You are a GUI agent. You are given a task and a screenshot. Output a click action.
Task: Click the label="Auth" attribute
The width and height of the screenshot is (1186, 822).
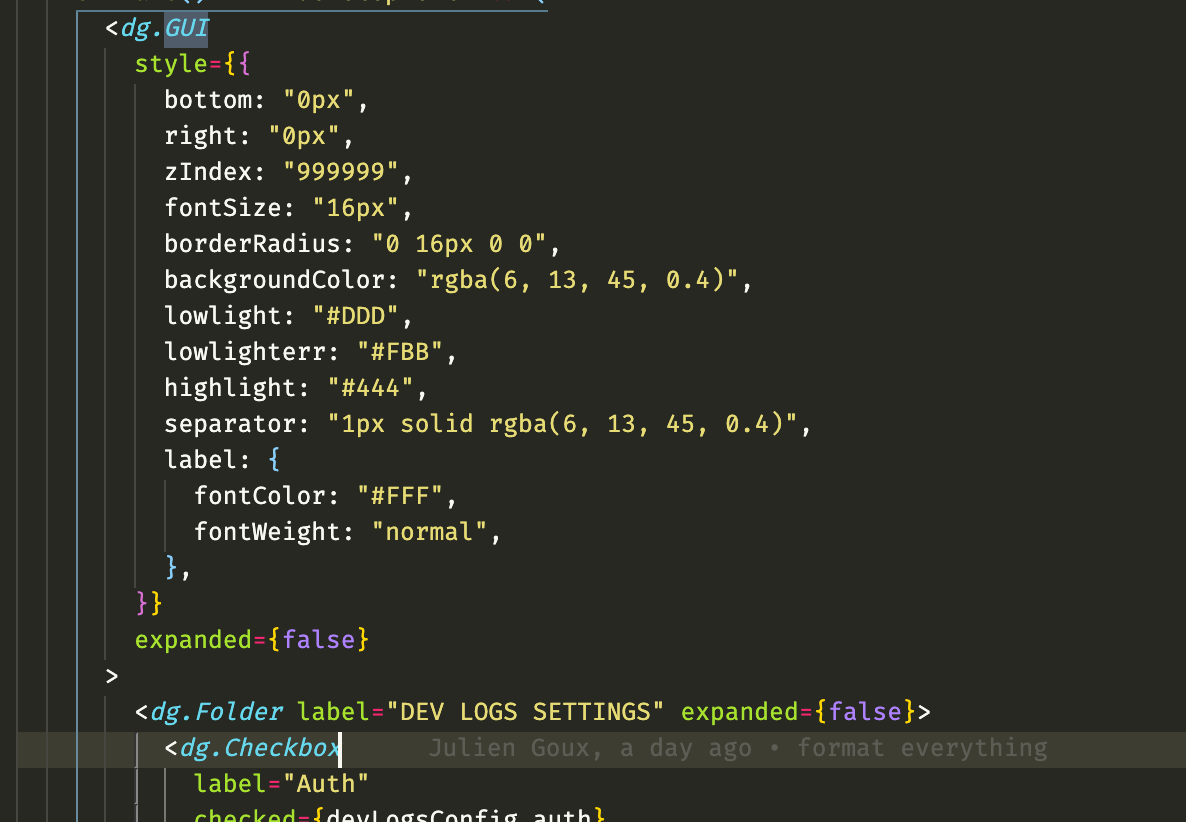(x=281, y=783)
